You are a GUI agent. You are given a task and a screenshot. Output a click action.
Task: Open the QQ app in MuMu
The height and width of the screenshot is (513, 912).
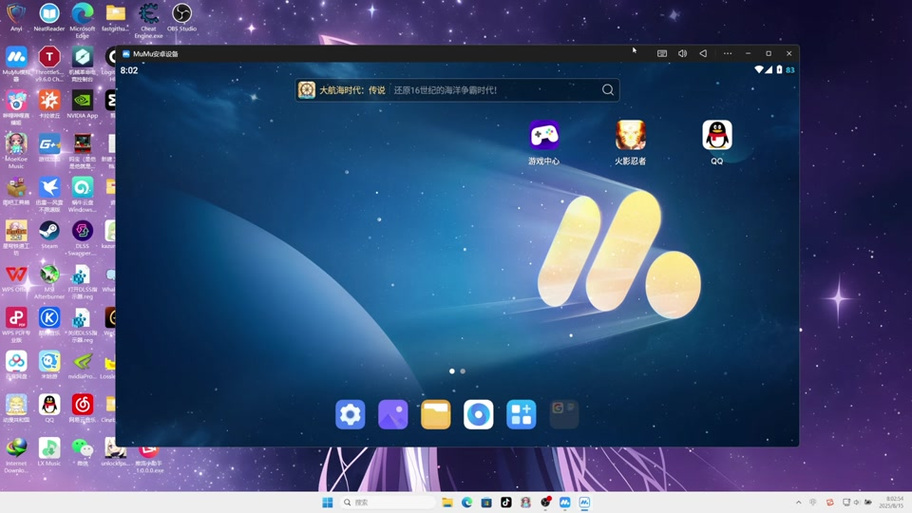(x=717, y=136)
